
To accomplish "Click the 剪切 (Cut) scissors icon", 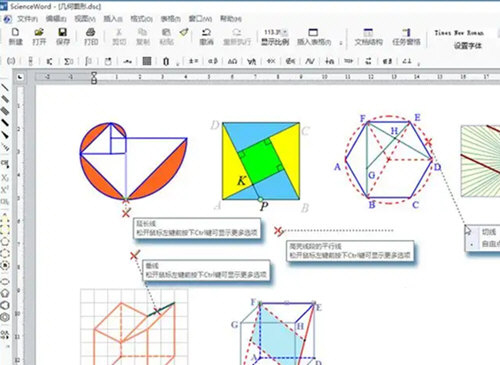I will [x=119, y=32].
